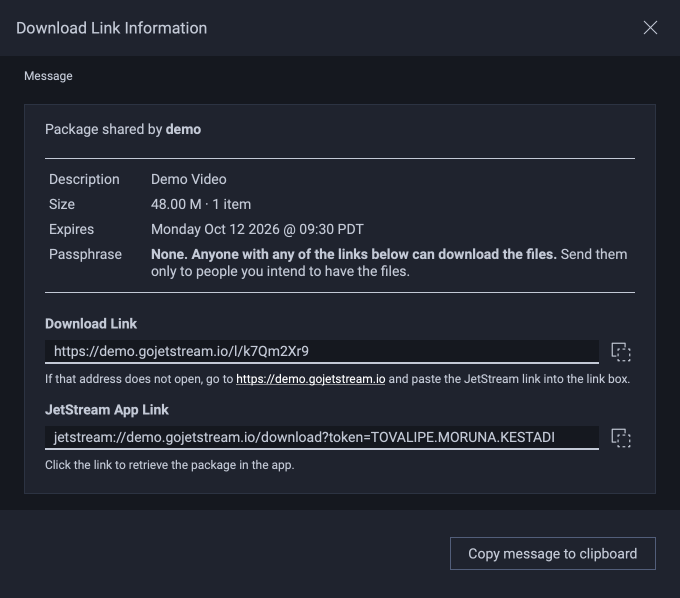Click the Download Link URL field
Image resolution: width=680 pixels, height=598 pixels.
point(322,351)
